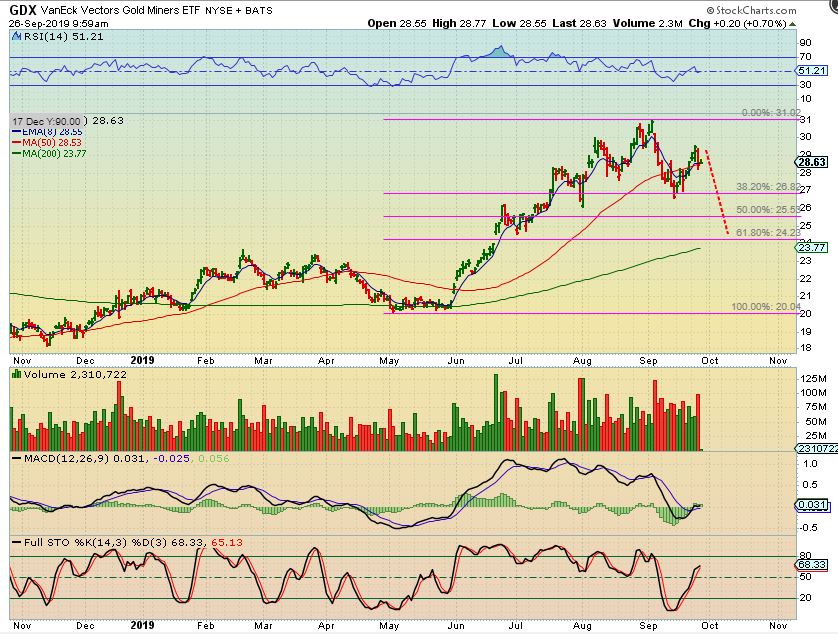Click the Volume 2,310,722 label
This screenshot has height=634, width=838.
69,375
